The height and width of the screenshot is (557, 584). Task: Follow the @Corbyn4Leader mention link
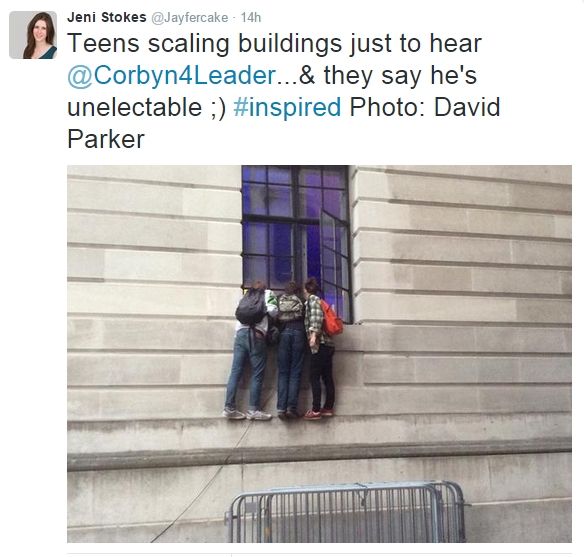[172, 76]
